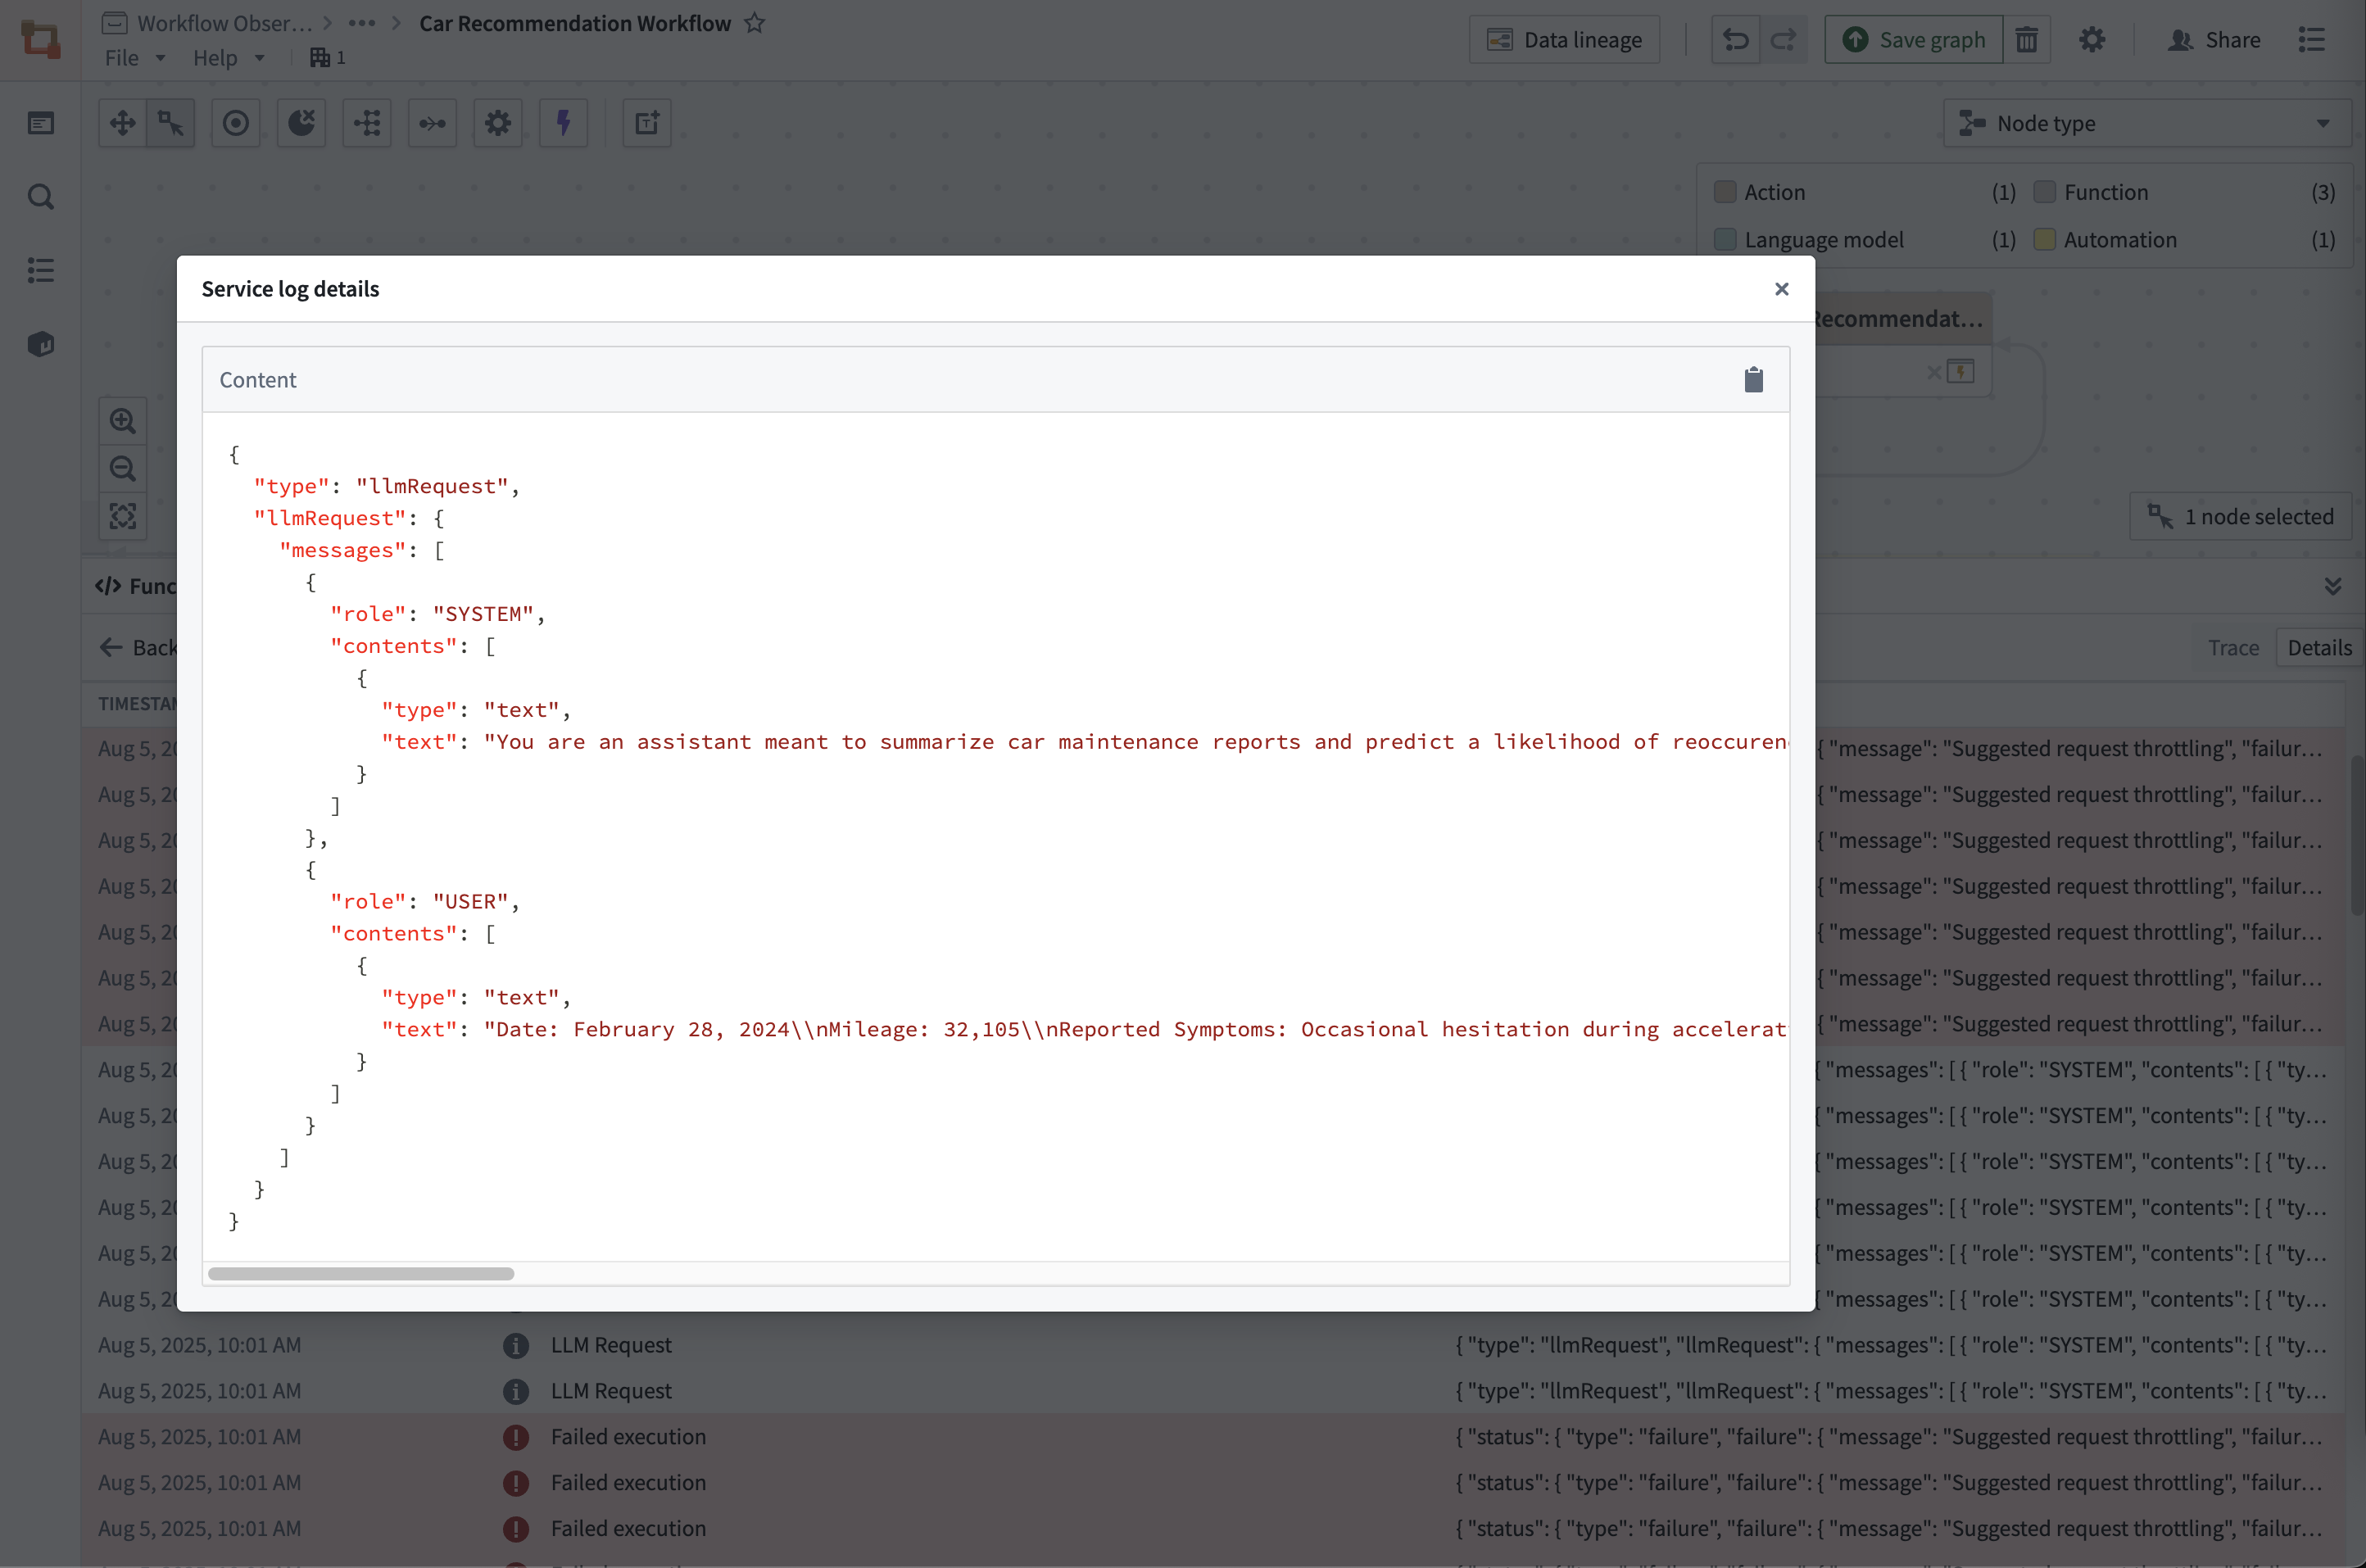Image resolution: width=2366 pixels, height=1568 pixels.
Task: Zoom in on the workflow canvas
Action: [122, 420]
